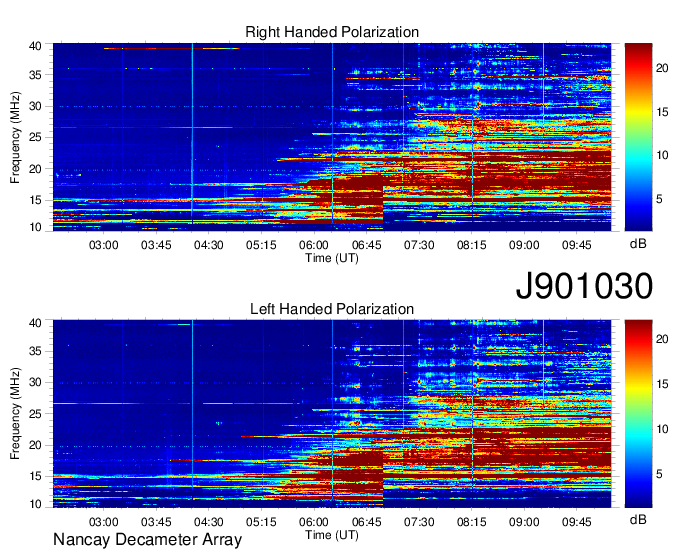The height and width of the screenshot is (552, 680).
Task: Click the 'J901030' observation label
Action: coord(584,286)
